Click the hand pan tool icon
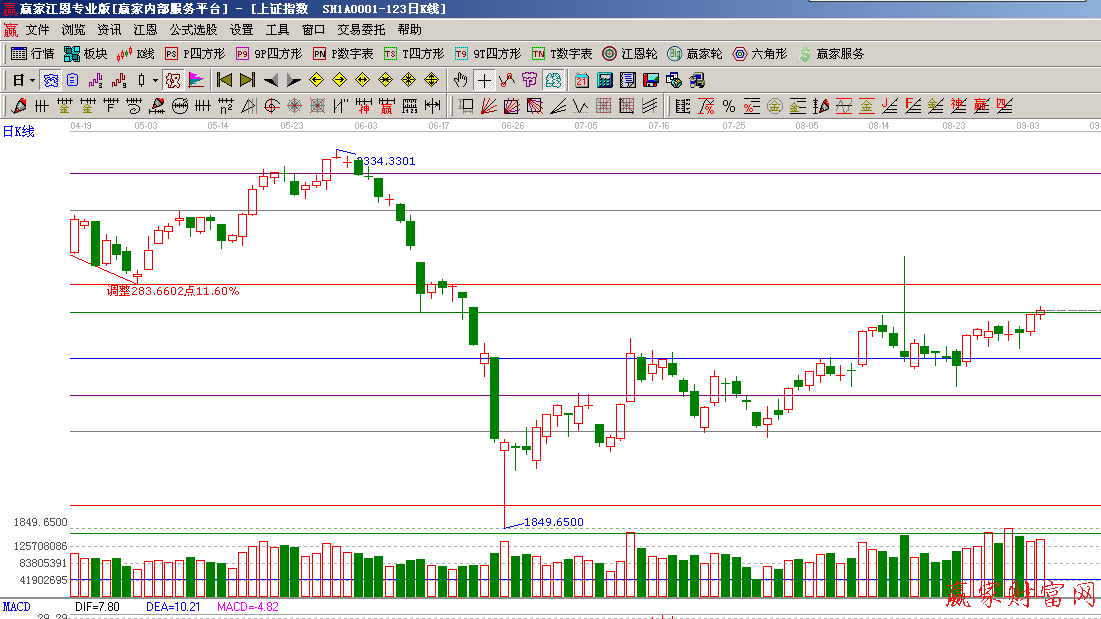This screenshot has height=619, width=1101. click(x=460, y=80)
